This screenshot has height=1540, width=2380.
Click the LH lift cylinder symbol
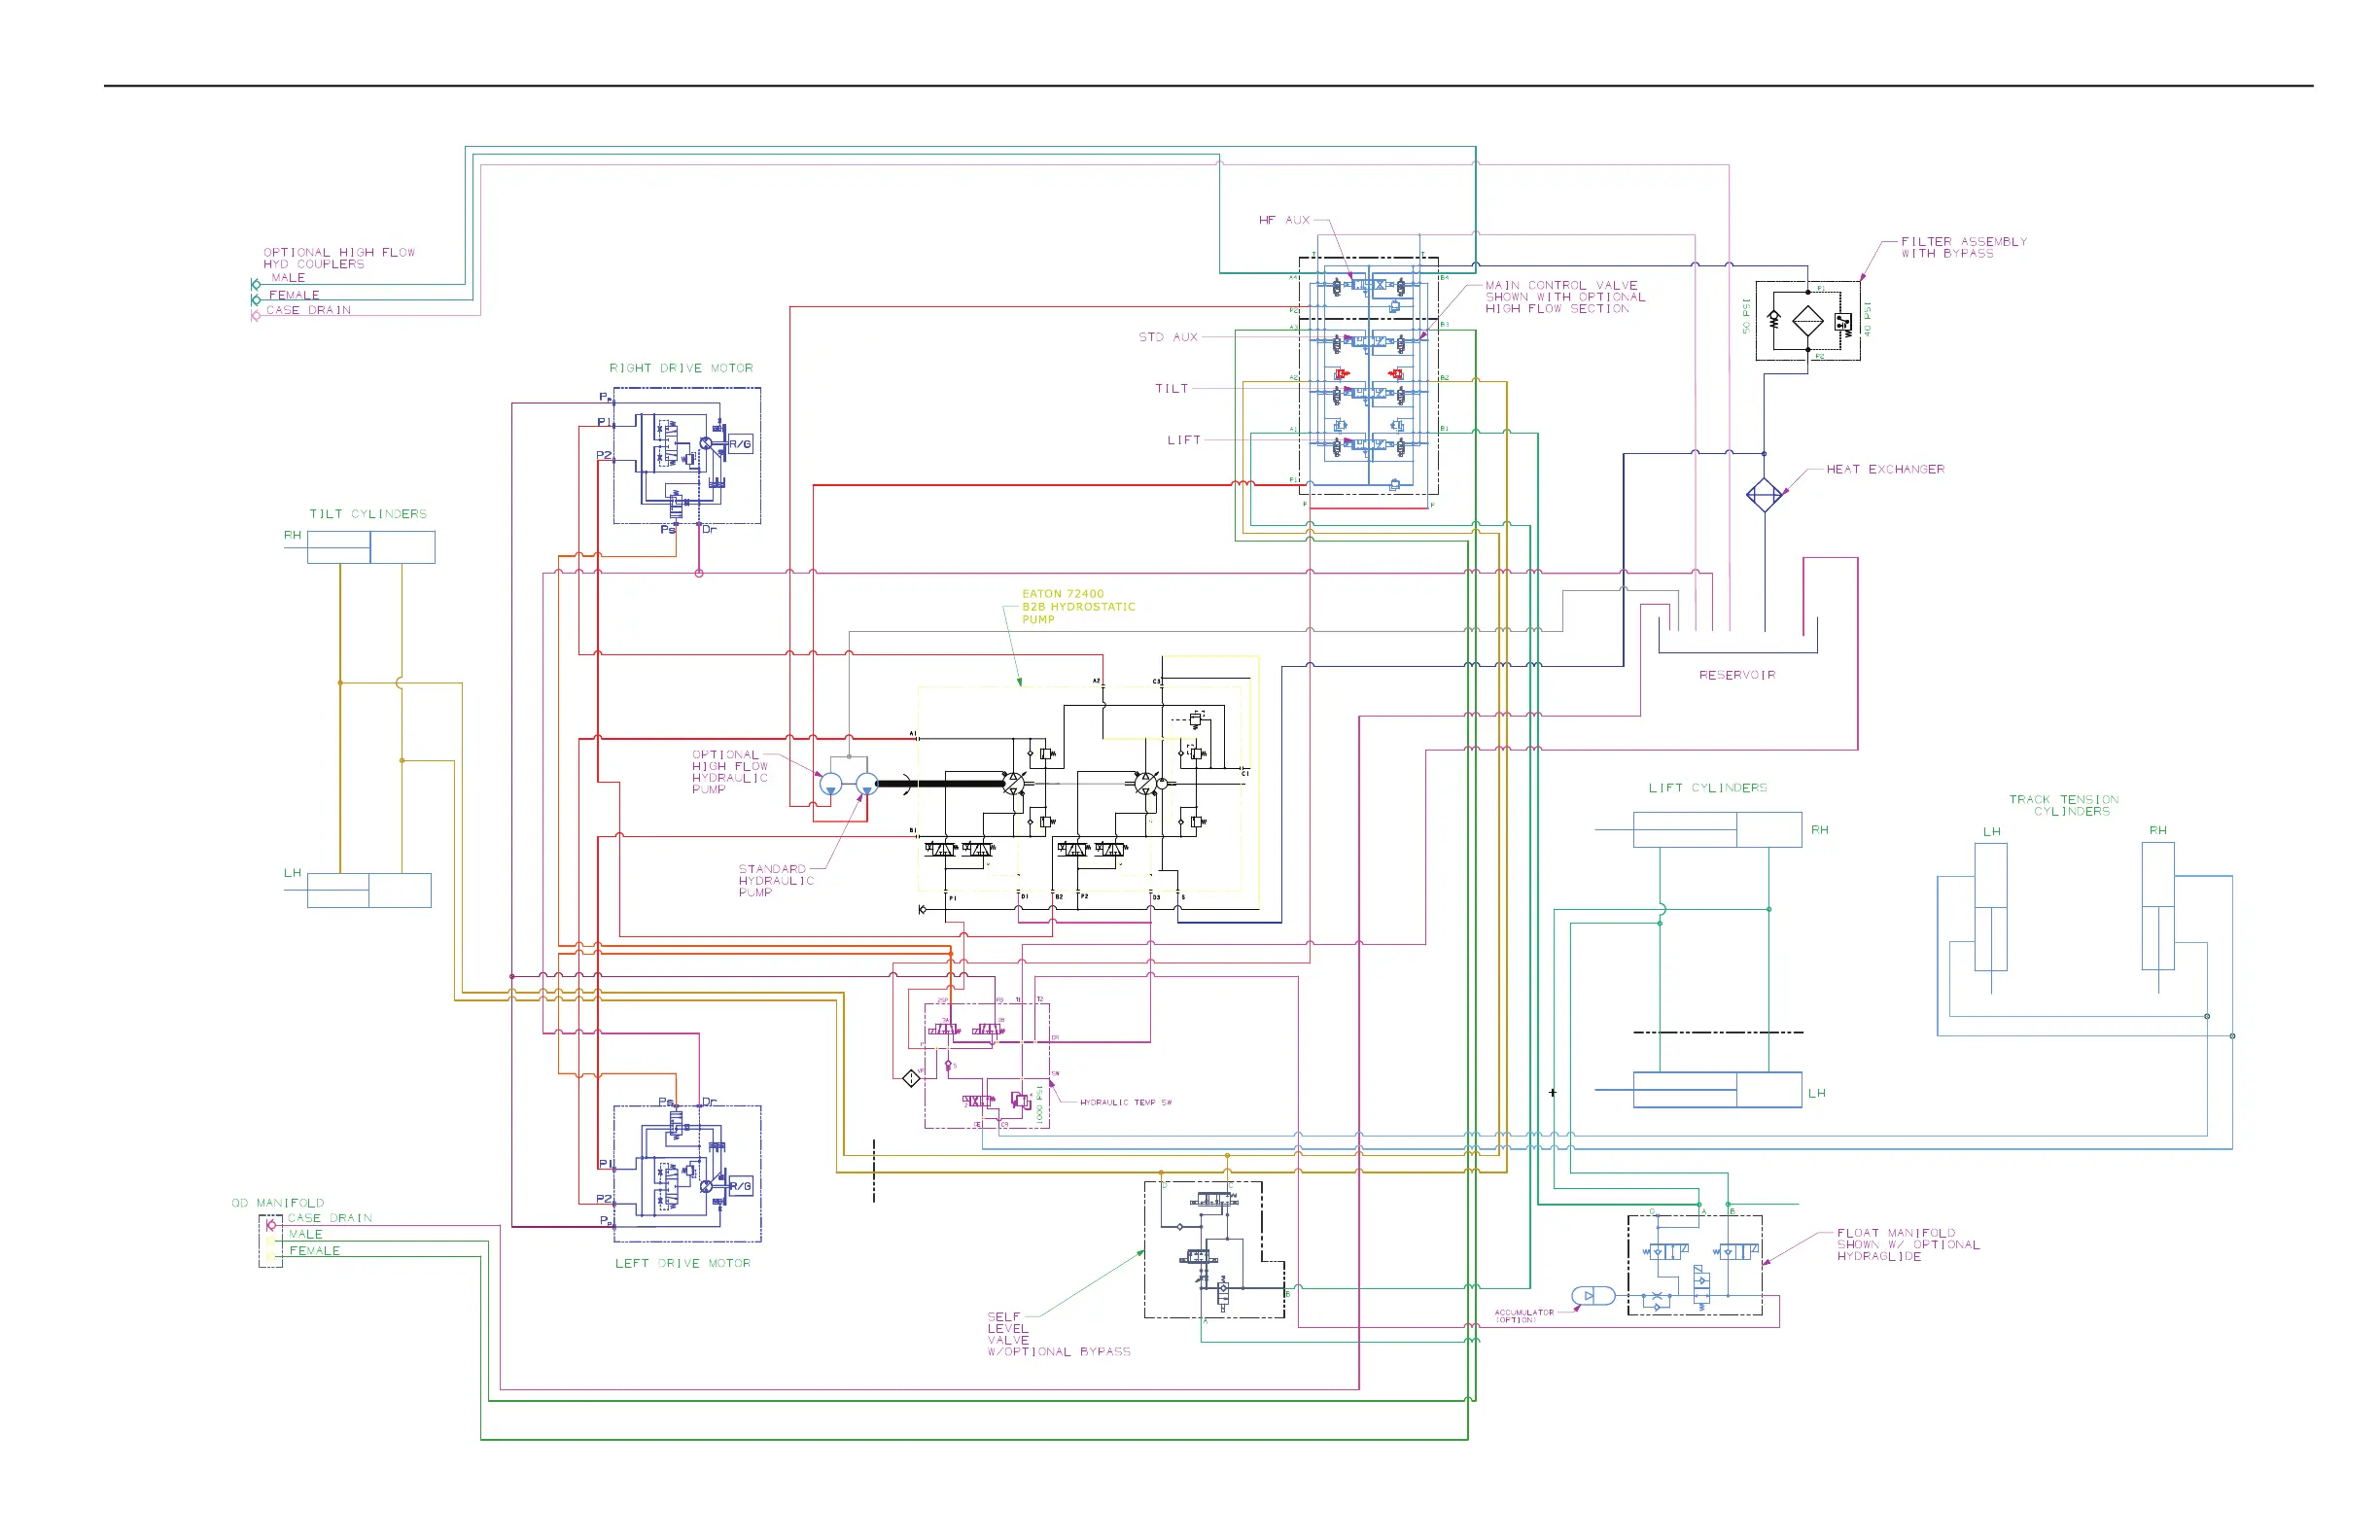click(1717, 1090)
